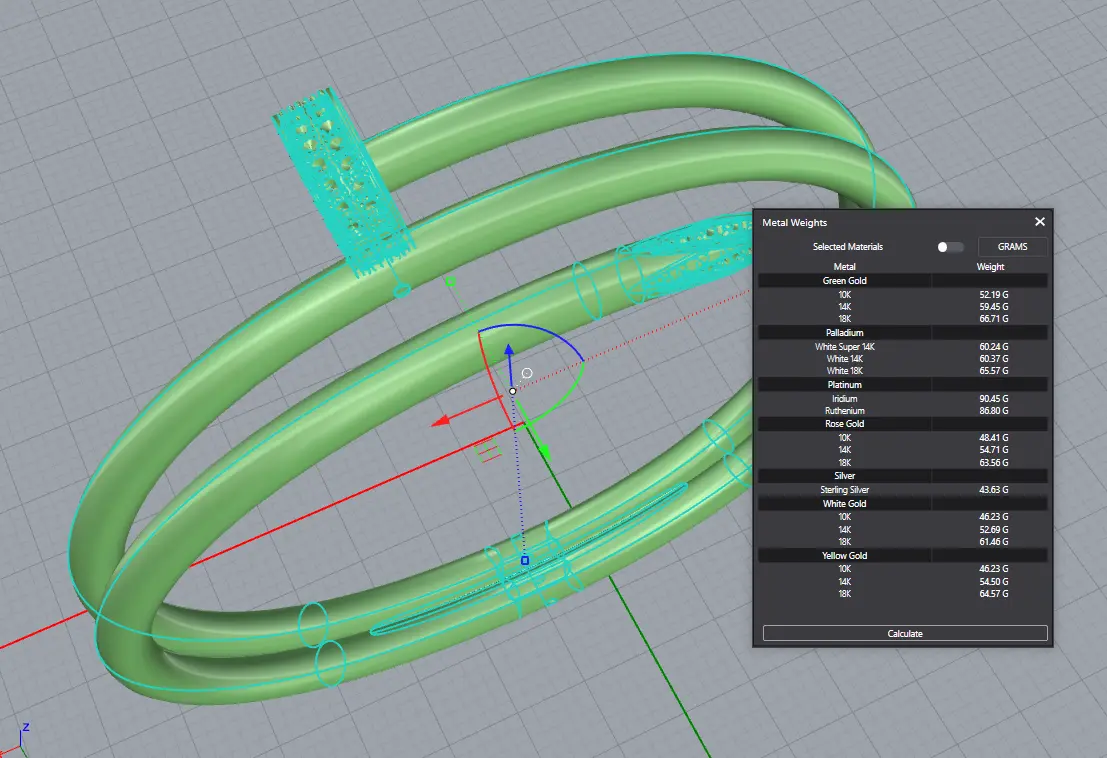Select the Sterling Silver row
Screen dimensions: 1107x758
844,490
